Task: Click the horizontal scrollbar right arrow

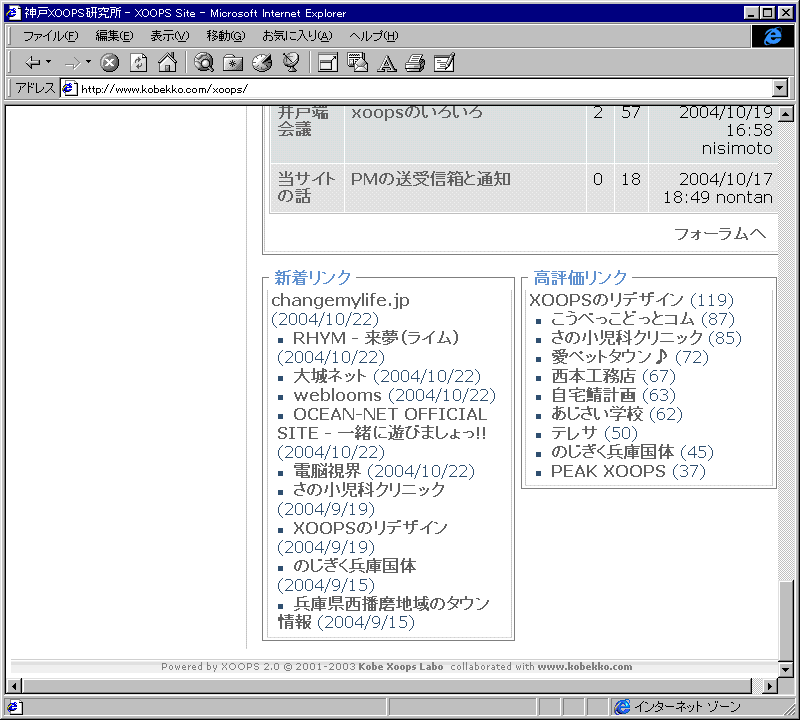Action: [x=770, y=686]
